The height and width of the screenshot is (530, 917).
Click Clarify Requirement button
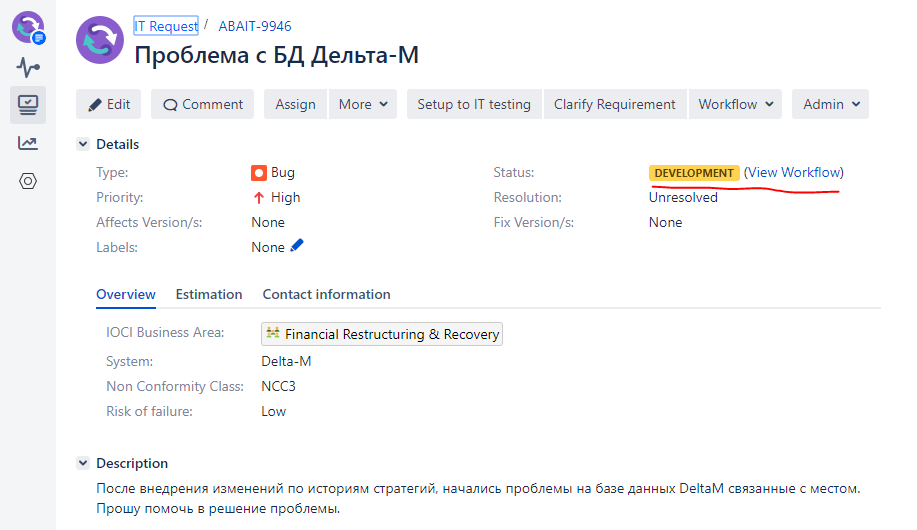(615, 104)
